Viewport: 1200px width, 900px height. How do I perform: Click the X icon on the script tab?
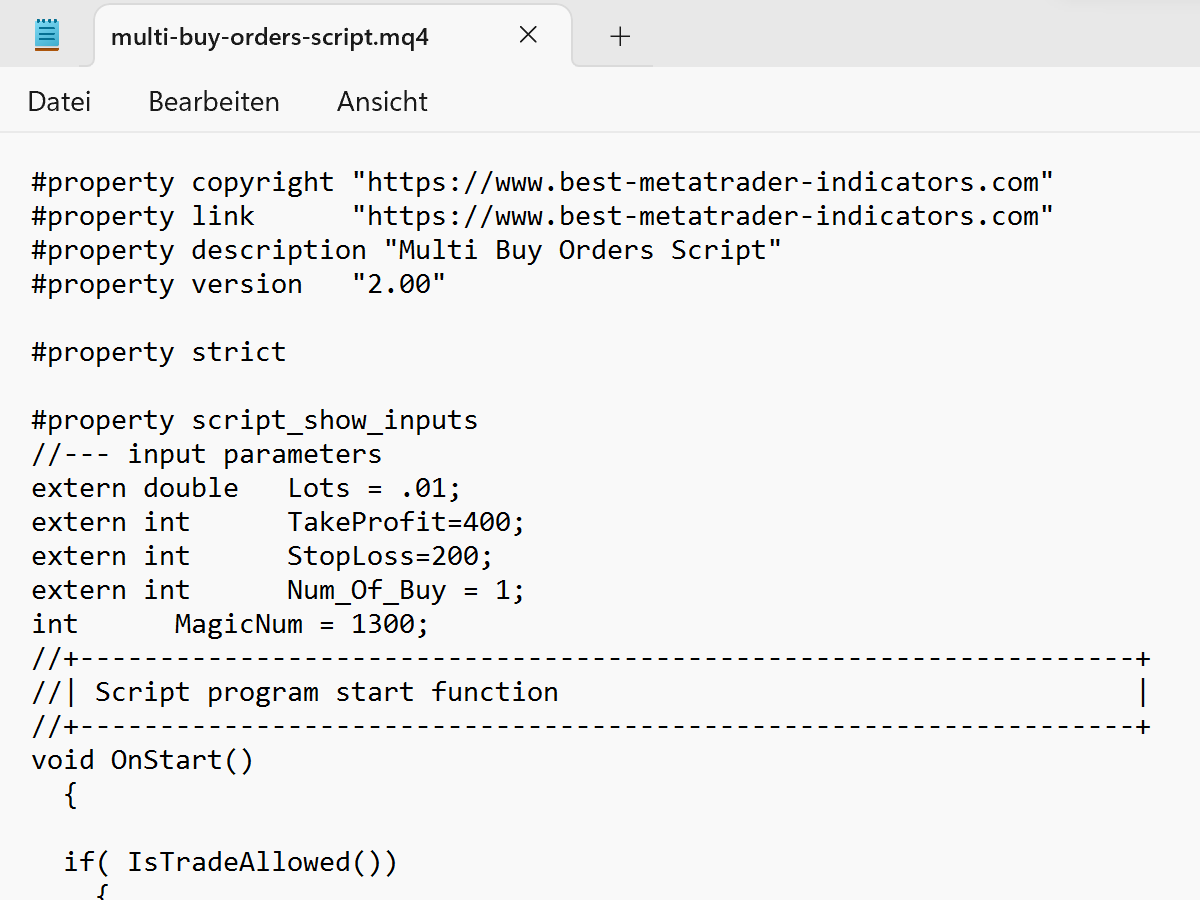[528, 34]
